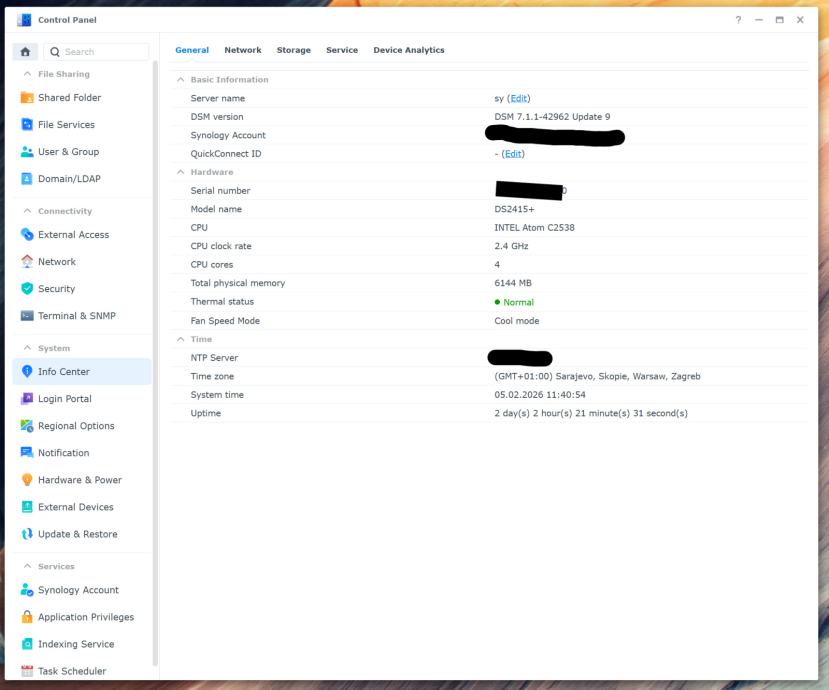Screen dimensions: 829x690
Task: Select Update & Restore icon
Action: coord(27,534)
